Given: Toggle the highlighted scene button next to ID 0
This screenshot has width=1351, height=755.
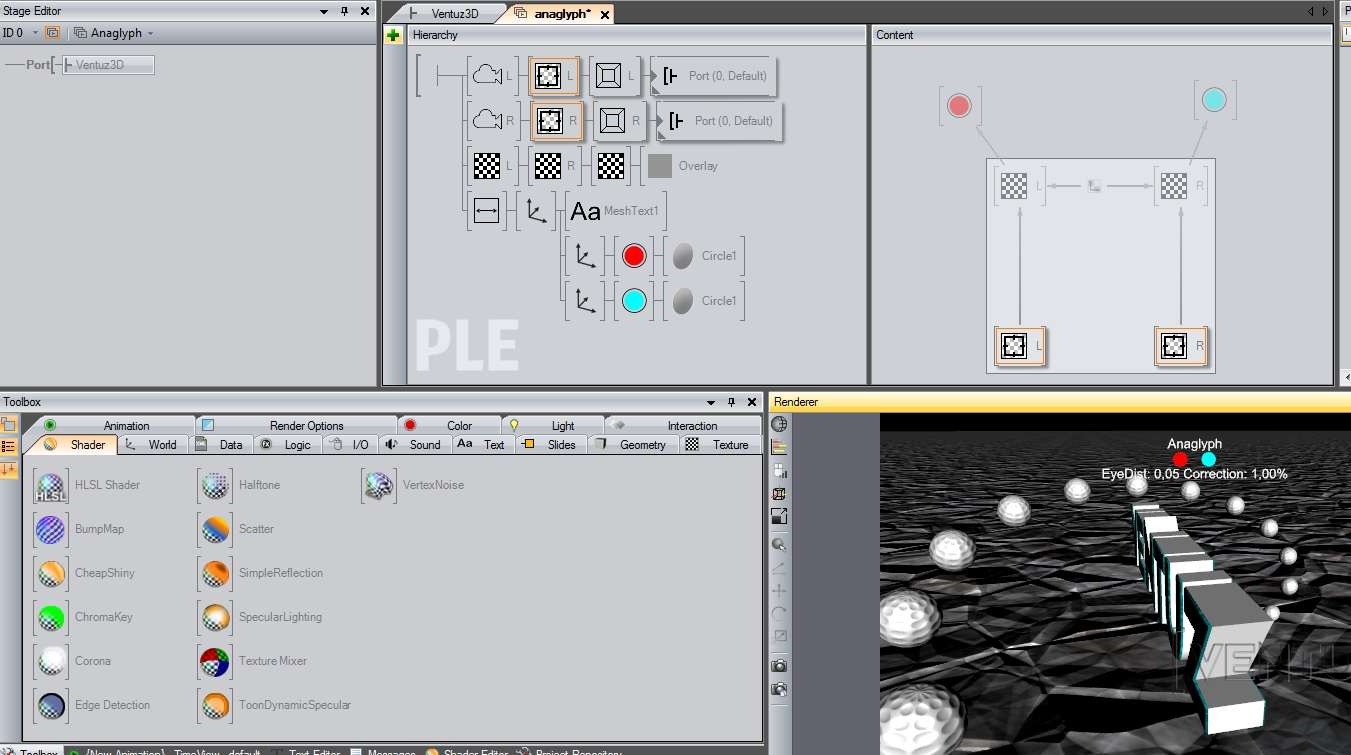Looking at the screenshot, I should coord(53,33).
